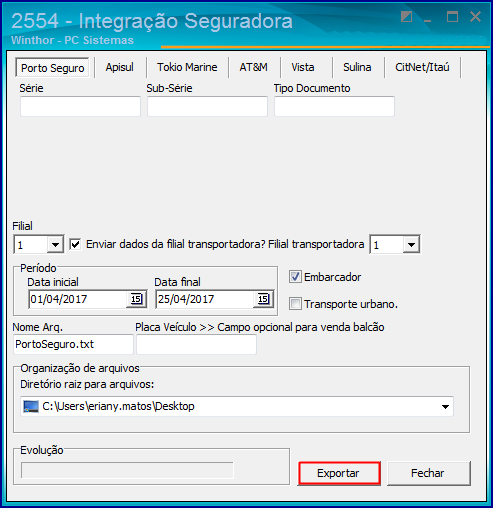
Task: Click the Período group label
Action: 38,268
